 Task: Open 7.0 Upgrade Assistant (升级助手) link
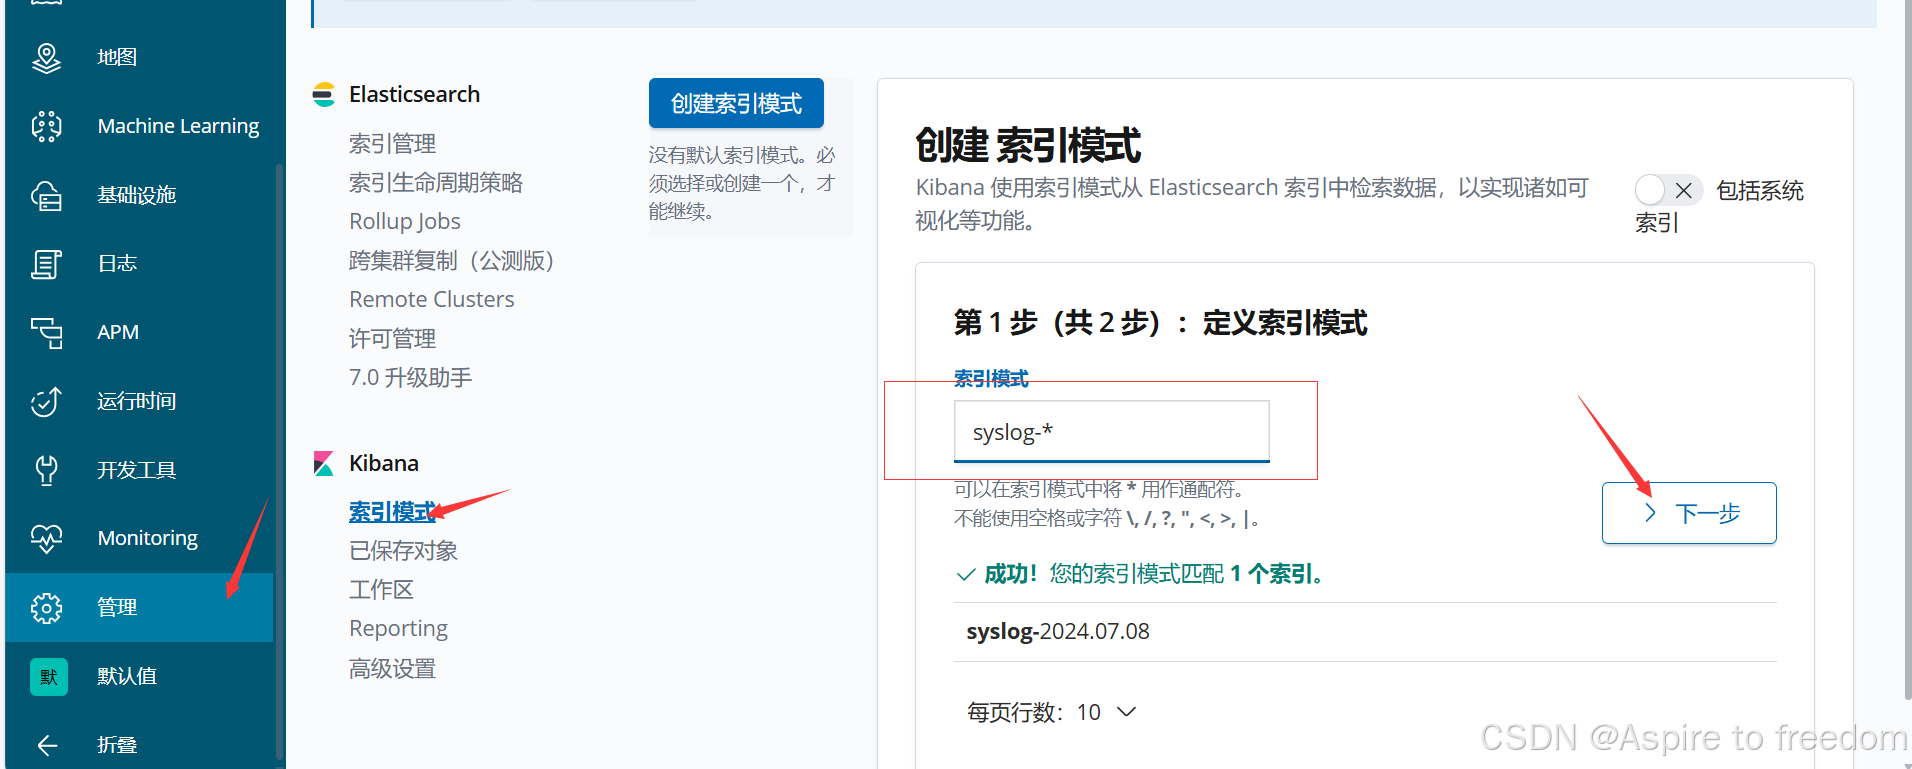(410, 377)
